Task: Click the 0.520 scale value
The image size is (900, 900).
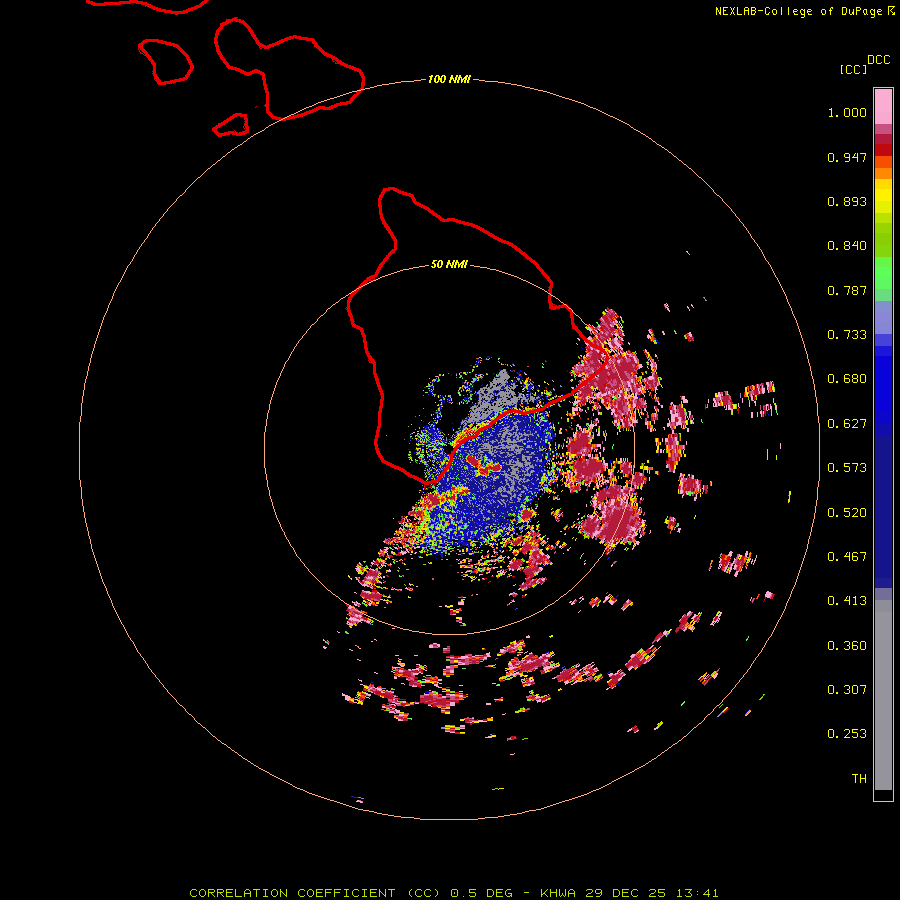Action: pyautogui.click(x=847, y=513)
